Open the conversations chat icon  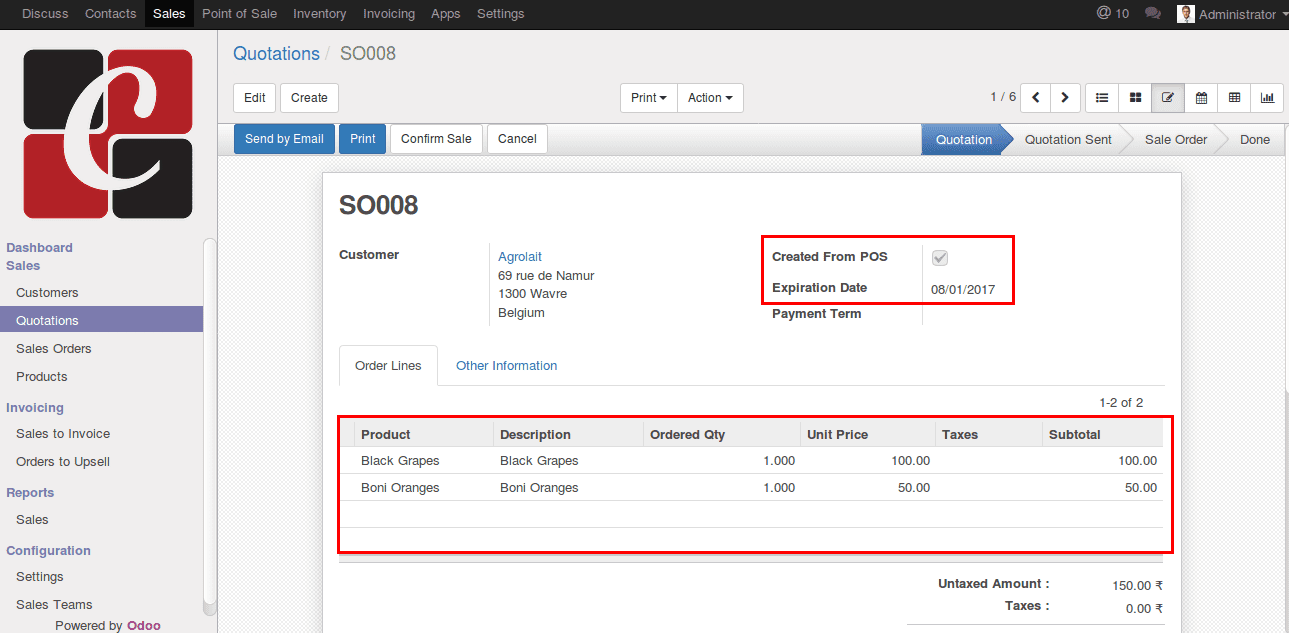coord(1152,14)
